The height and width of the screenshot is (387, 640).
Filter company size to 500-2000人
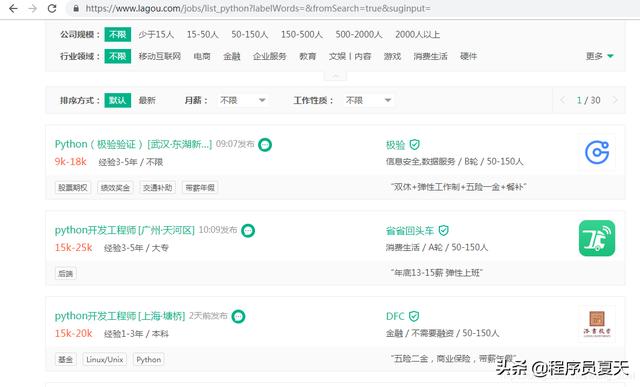359,35
